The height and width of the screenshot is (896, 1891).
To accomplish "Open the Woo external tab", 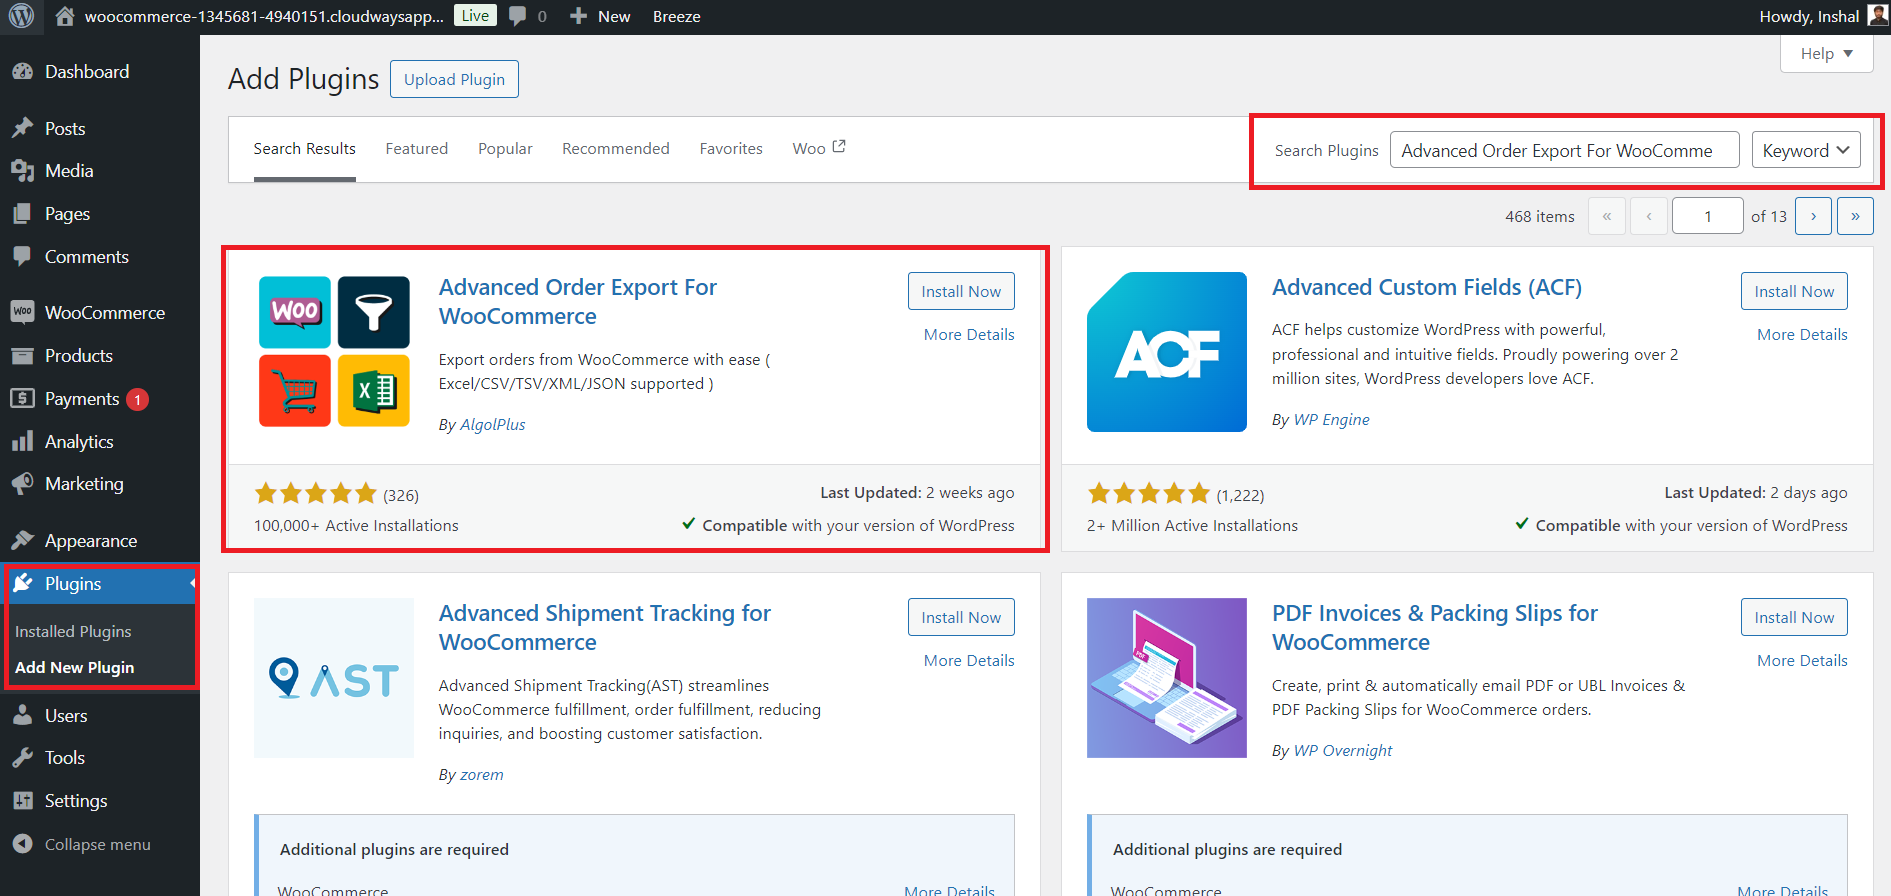I will tap(819, 148).
